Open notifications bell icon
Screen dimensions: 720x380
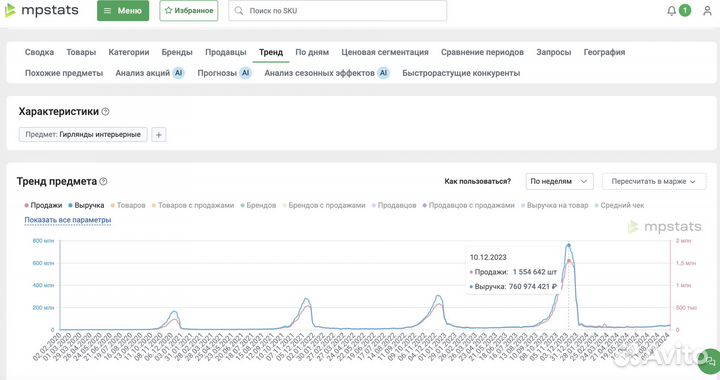click(671, 11)
